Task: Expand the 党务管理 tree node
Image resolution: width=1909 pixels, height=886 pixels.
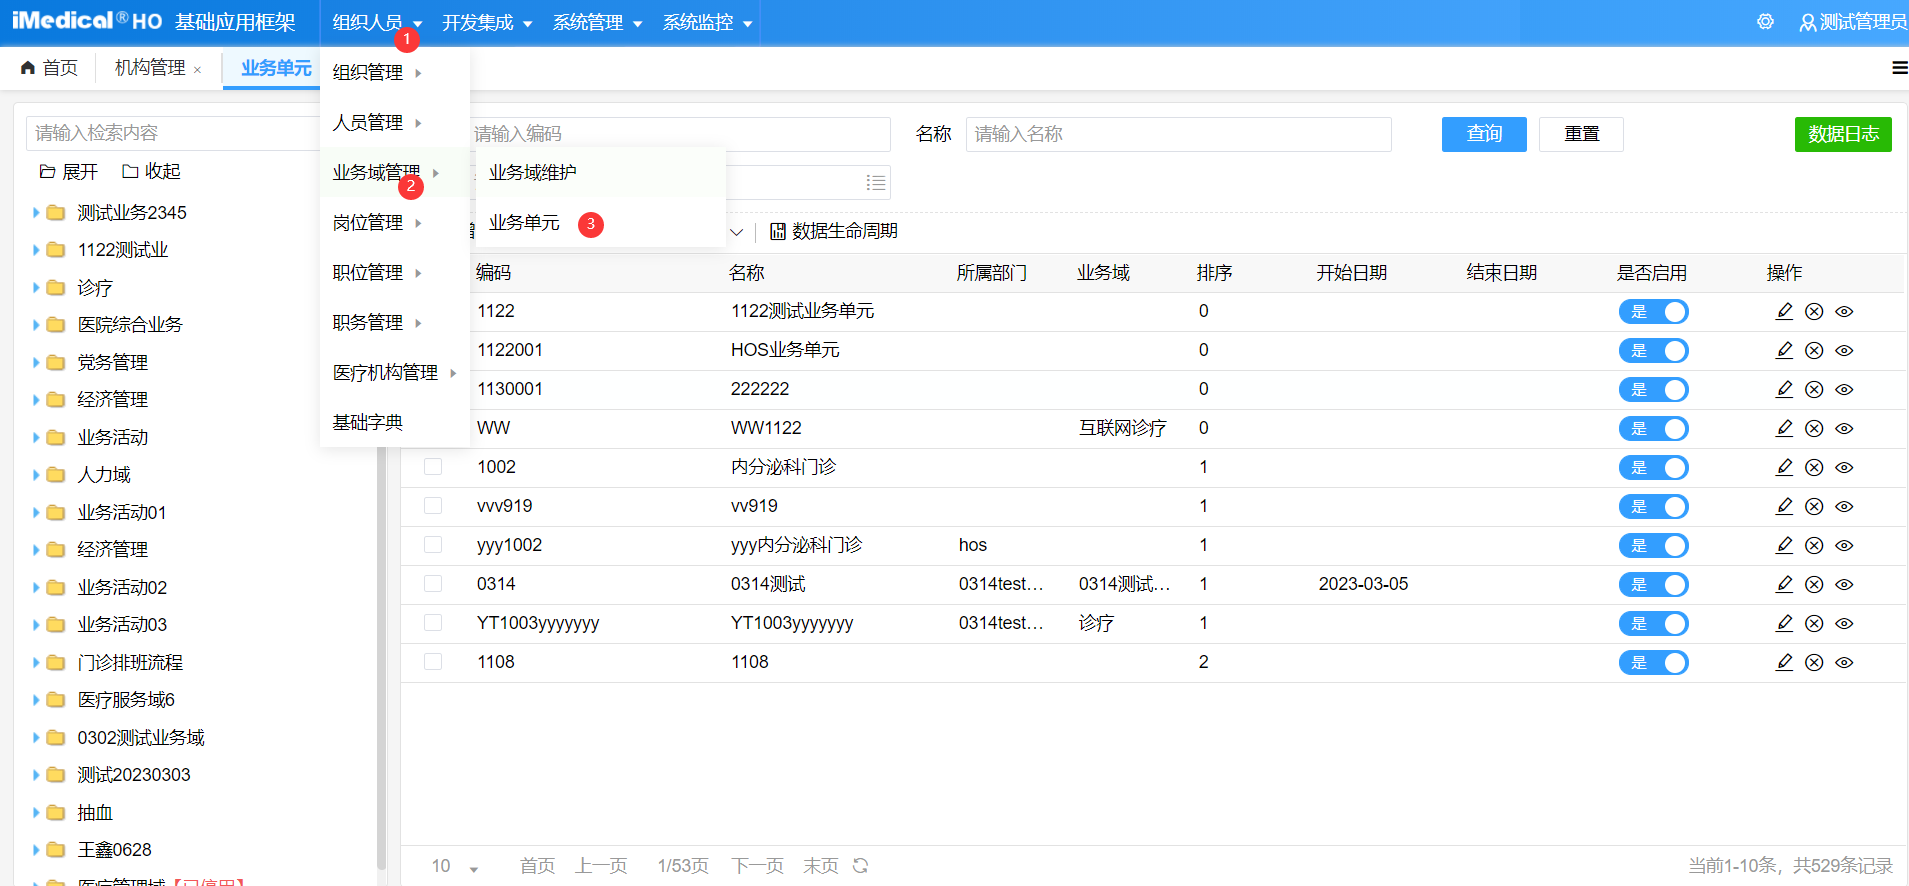Action: point(36,362)
